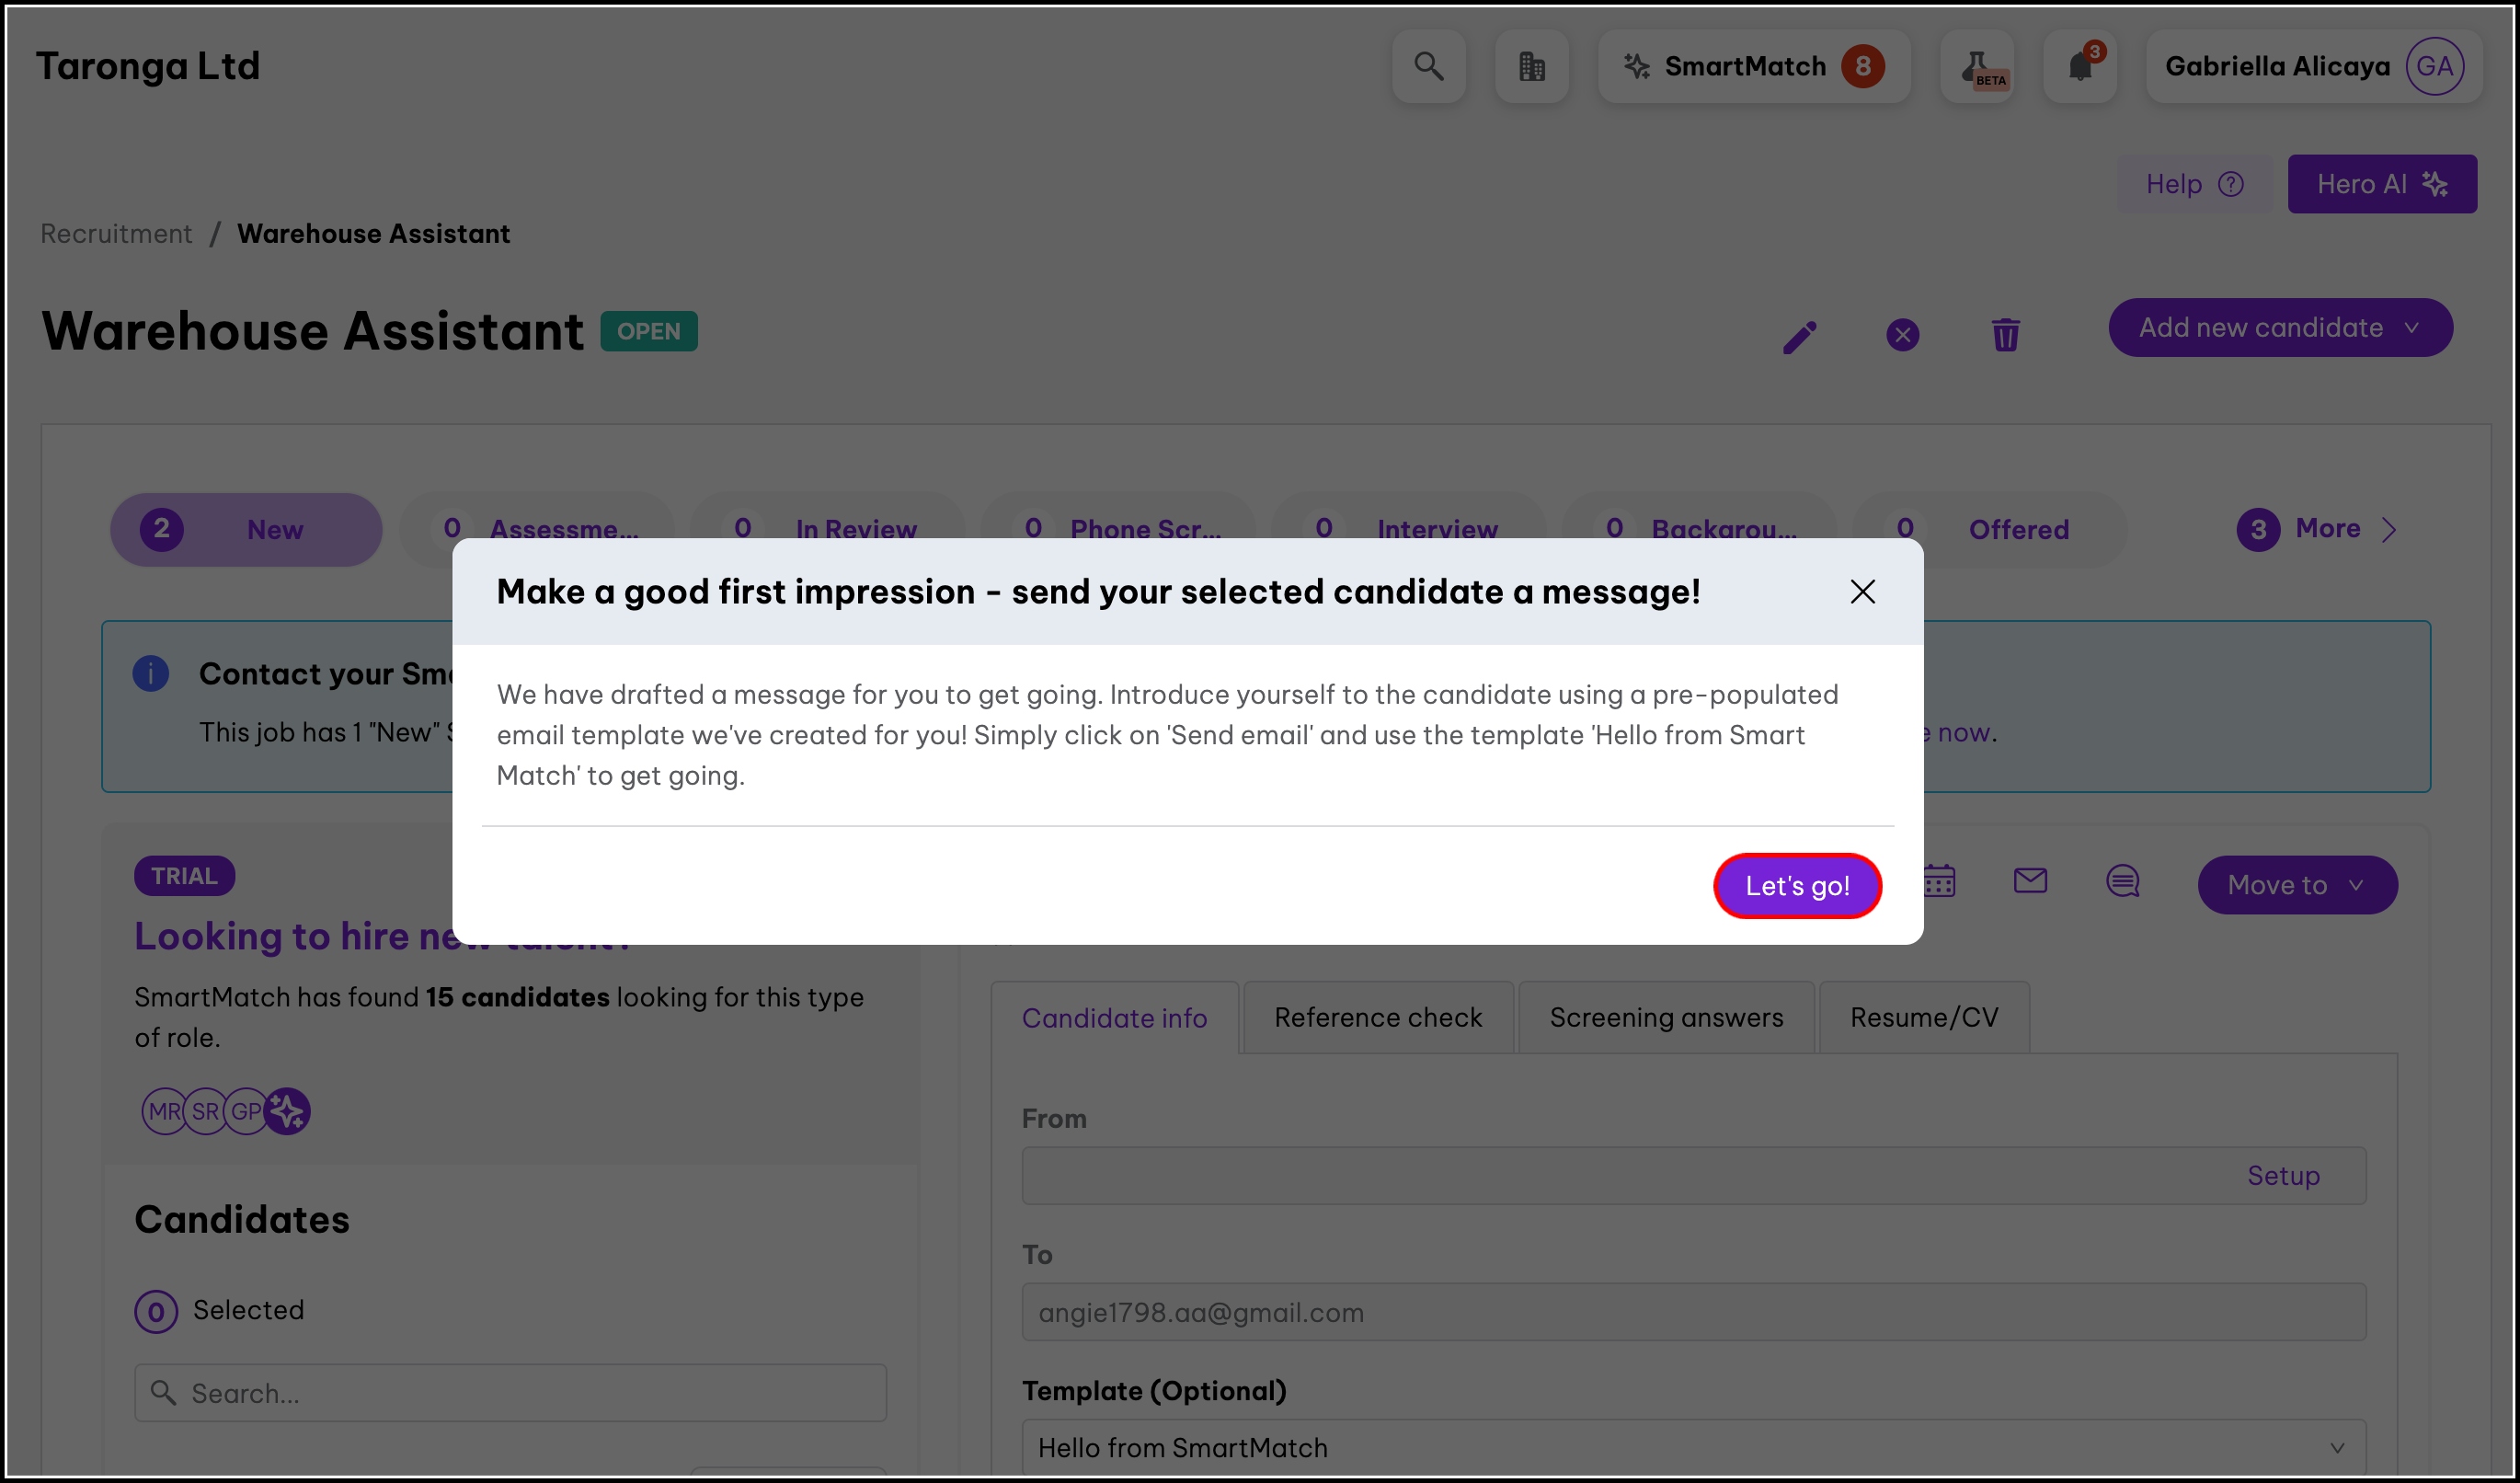
Task: Click the pencil edit job icon
Action: (1799, 336)
